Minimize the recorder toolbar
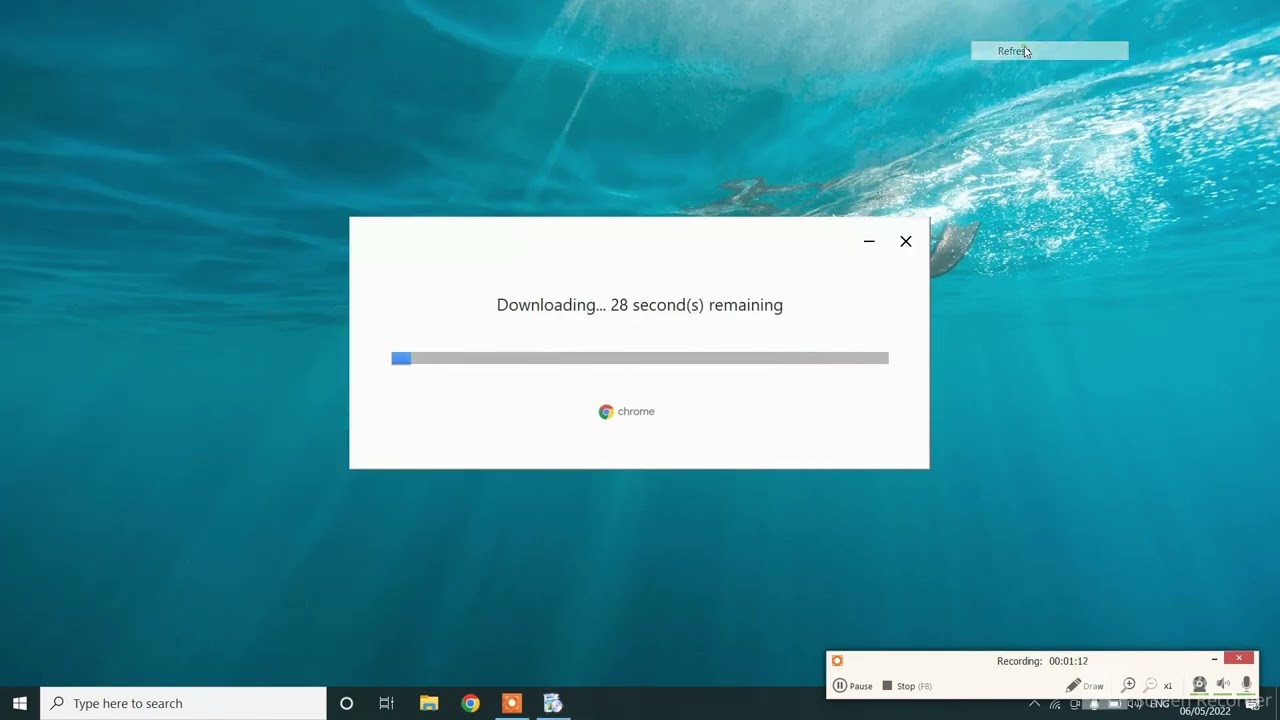Screen dimensions: 1280x720 (1214, 658)
